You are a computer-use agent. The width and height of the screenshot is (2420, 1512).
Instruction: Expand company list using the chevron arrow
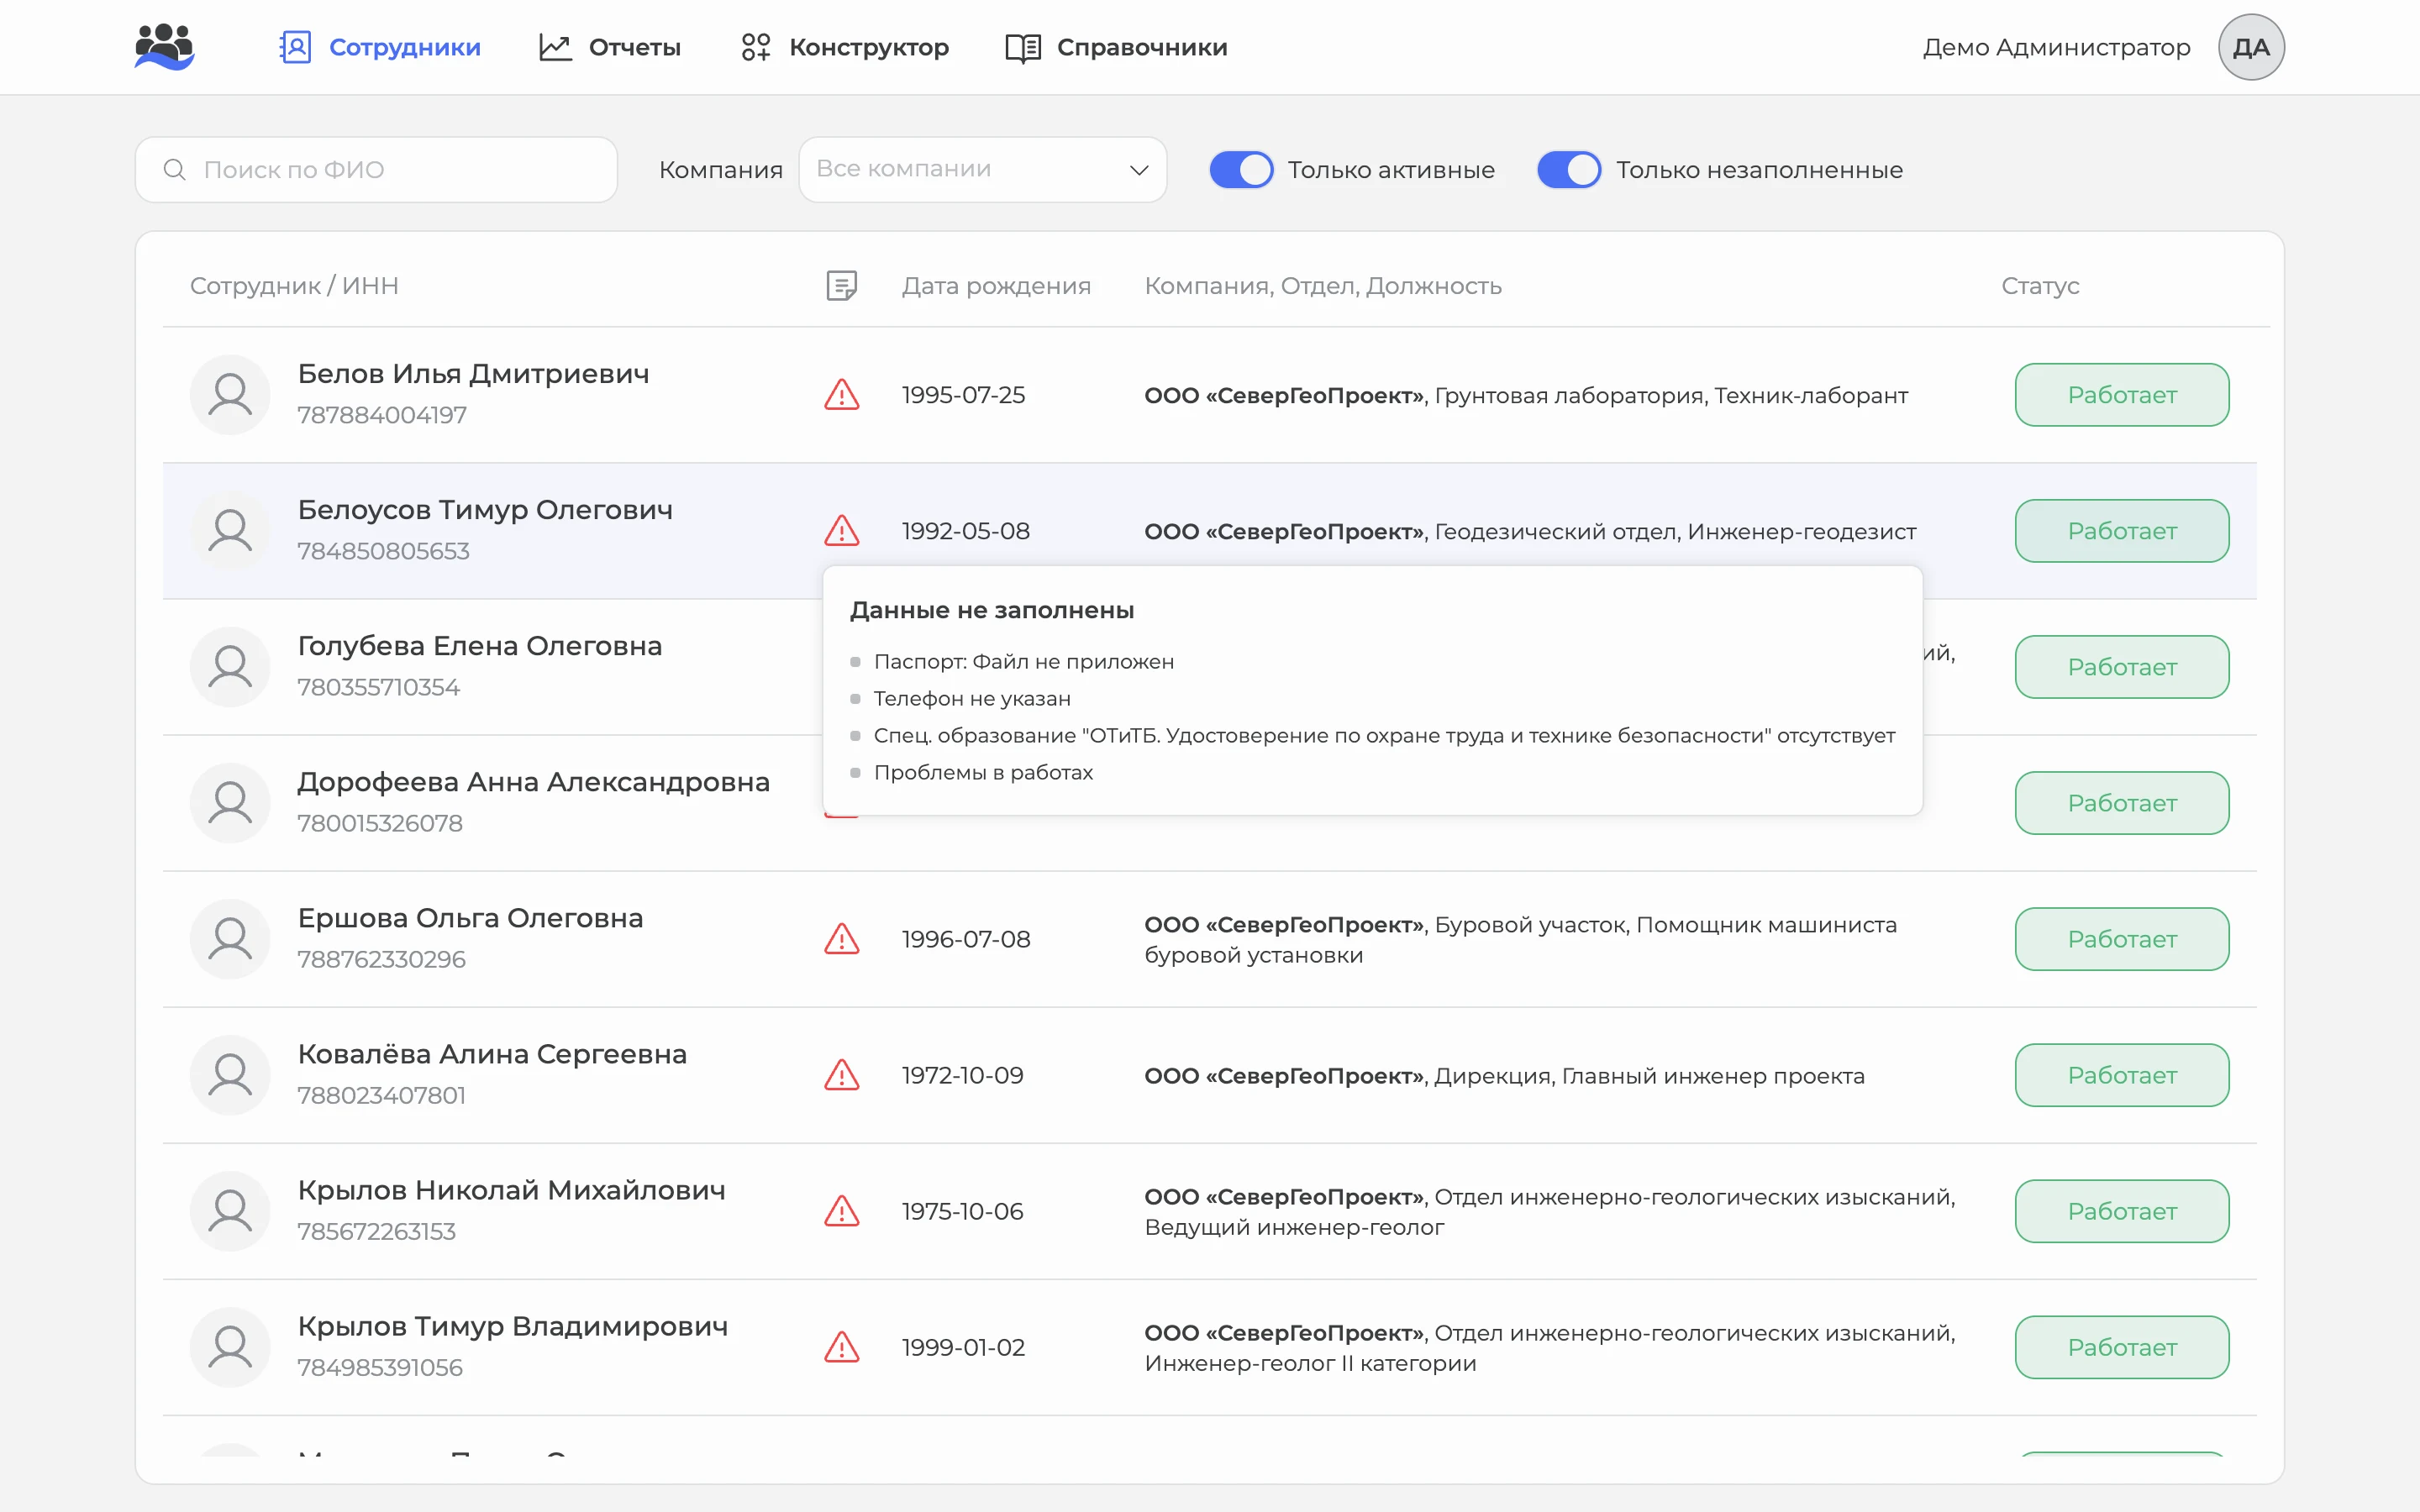1138,170
